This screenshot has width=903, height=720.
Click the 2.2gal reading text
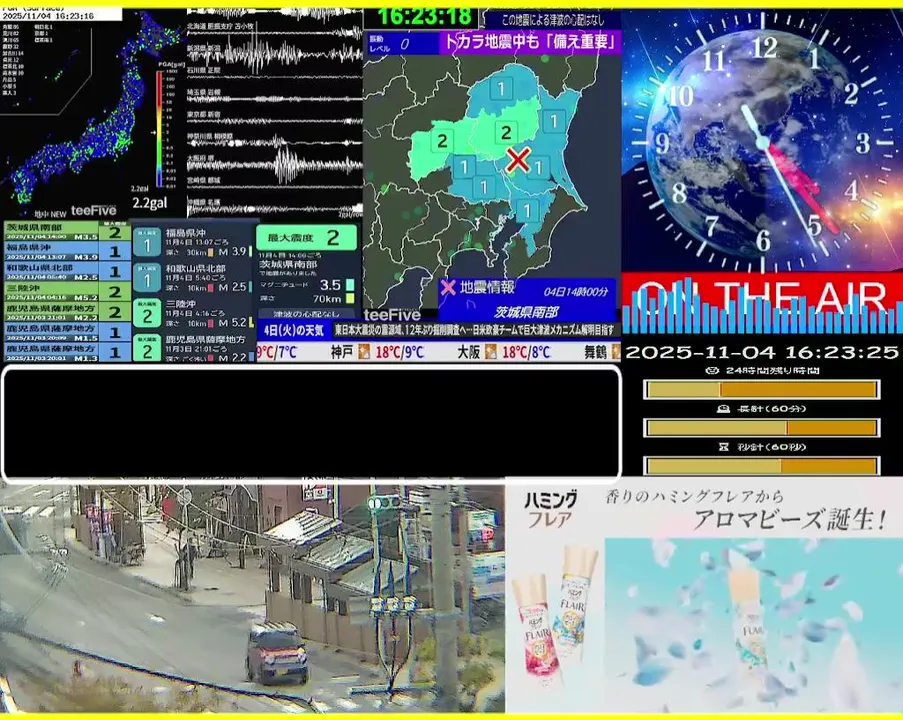point(150,203)
